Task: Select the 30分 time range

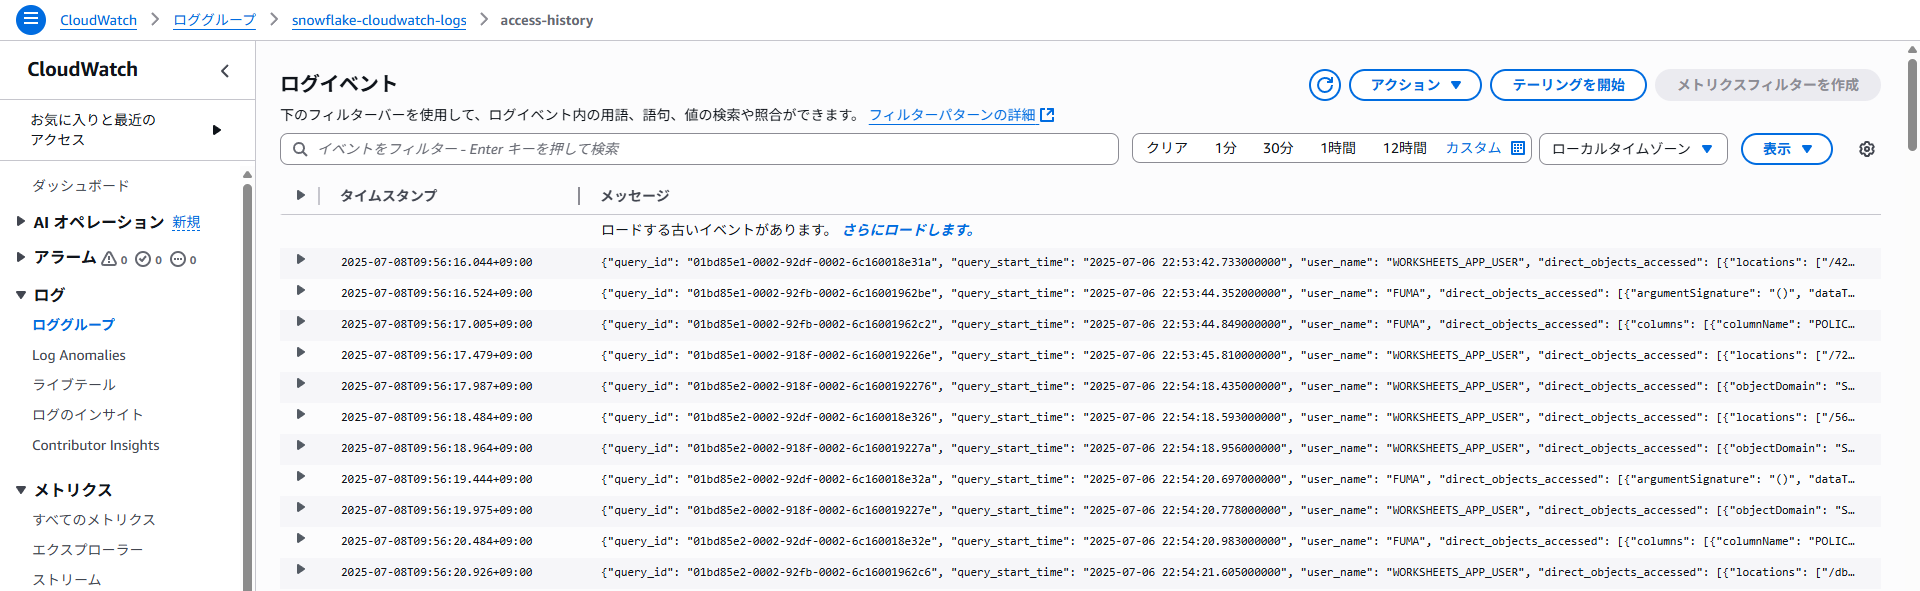Action: [1278, 148]
